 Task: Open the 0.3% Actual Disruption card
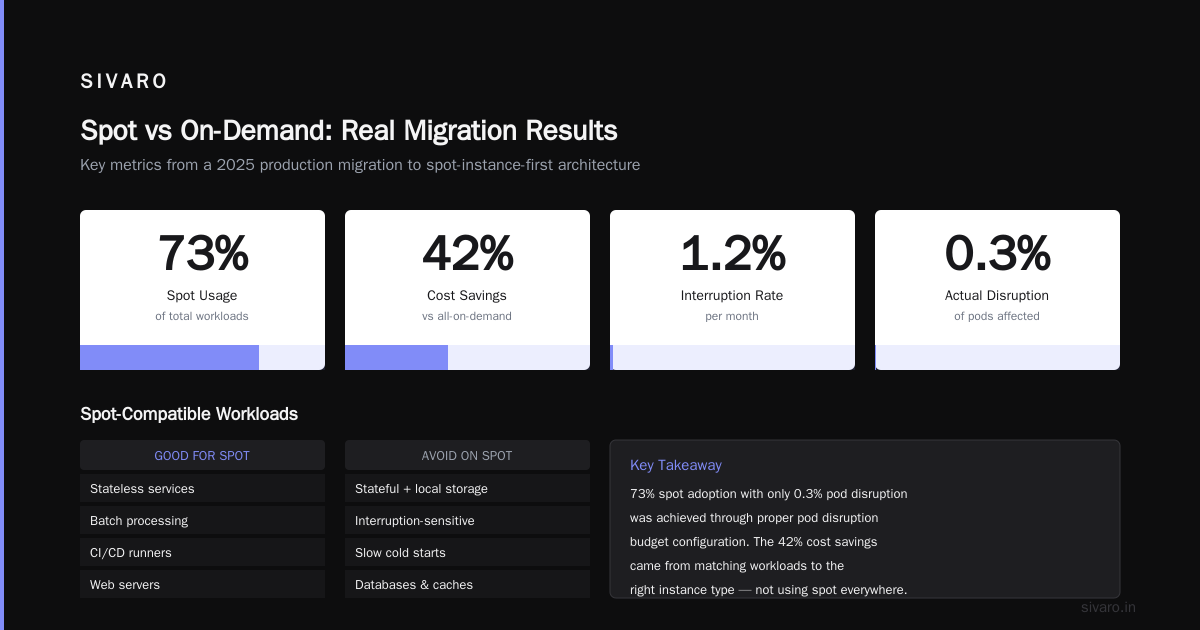(x=997, y=290)
